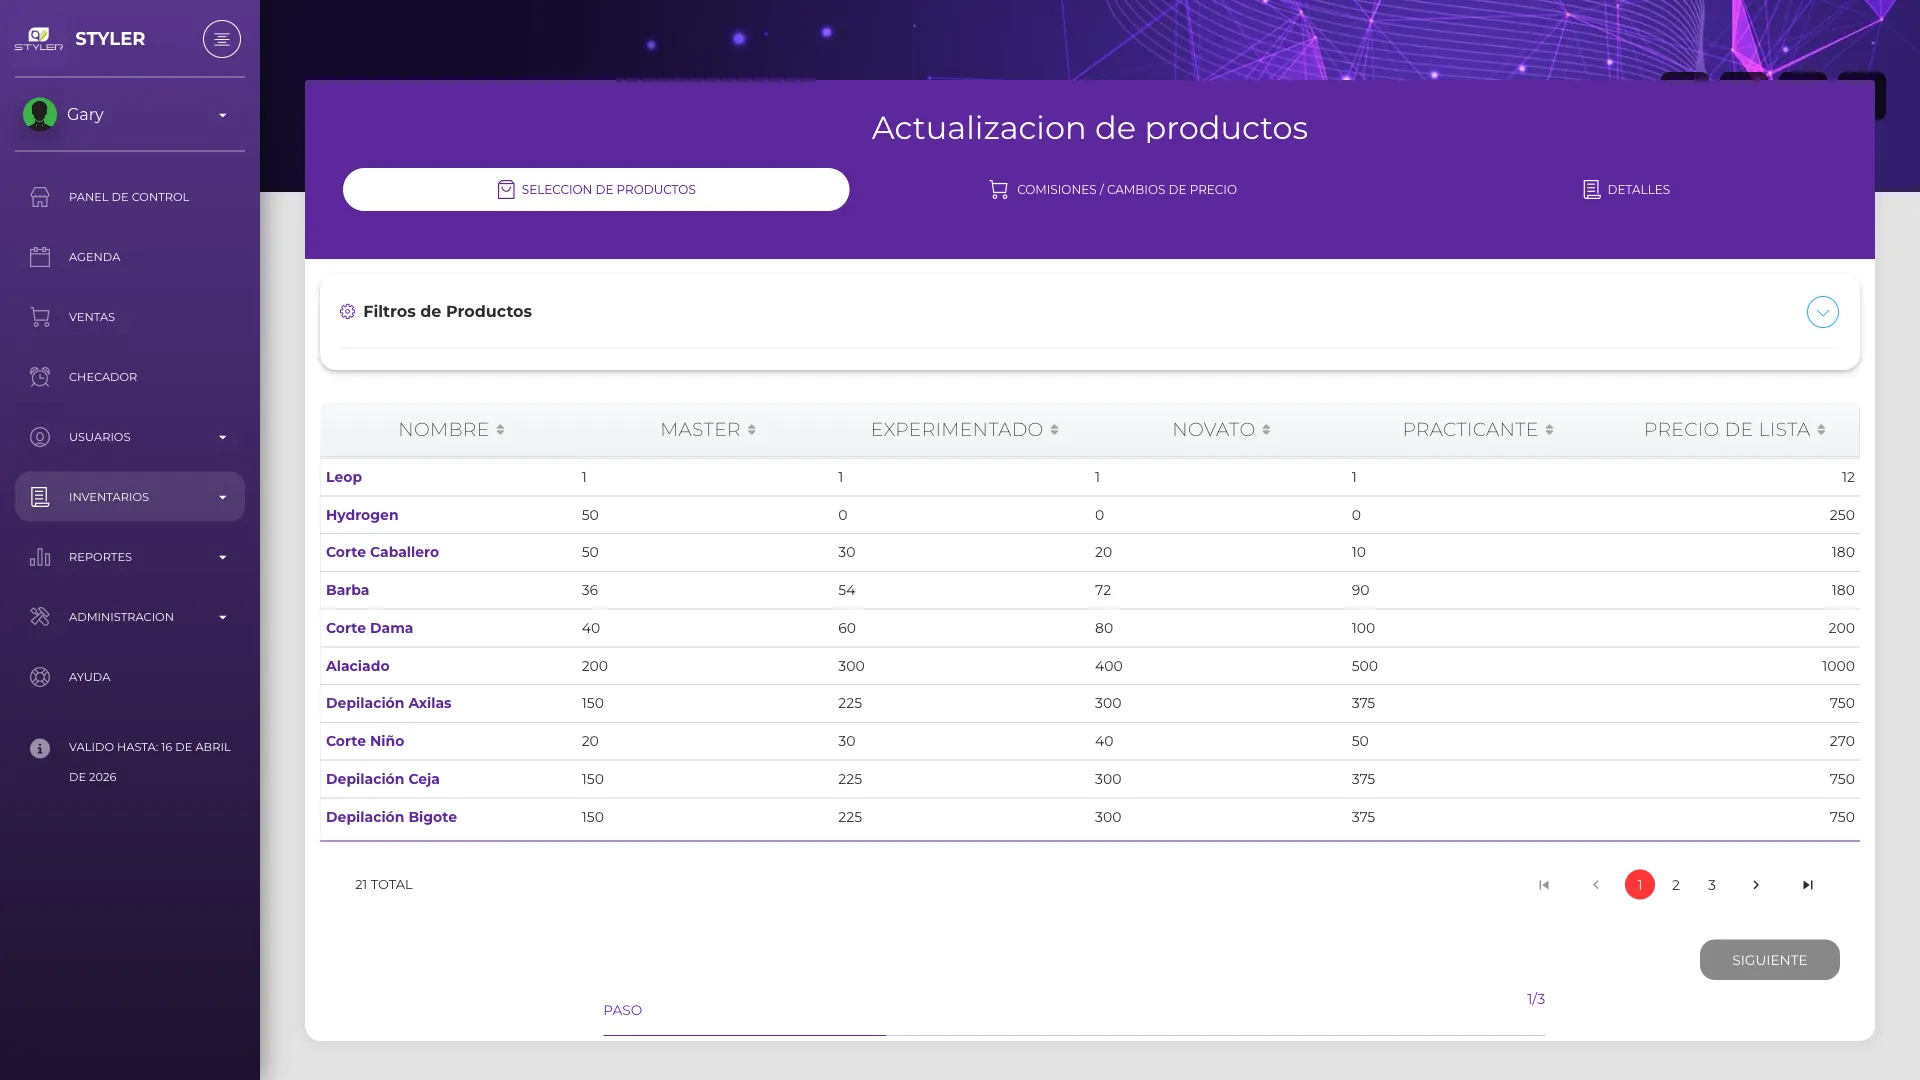Expand the Usuarios submenu arrow
Screen dimensions: 1920x1080
pos(223,437)
